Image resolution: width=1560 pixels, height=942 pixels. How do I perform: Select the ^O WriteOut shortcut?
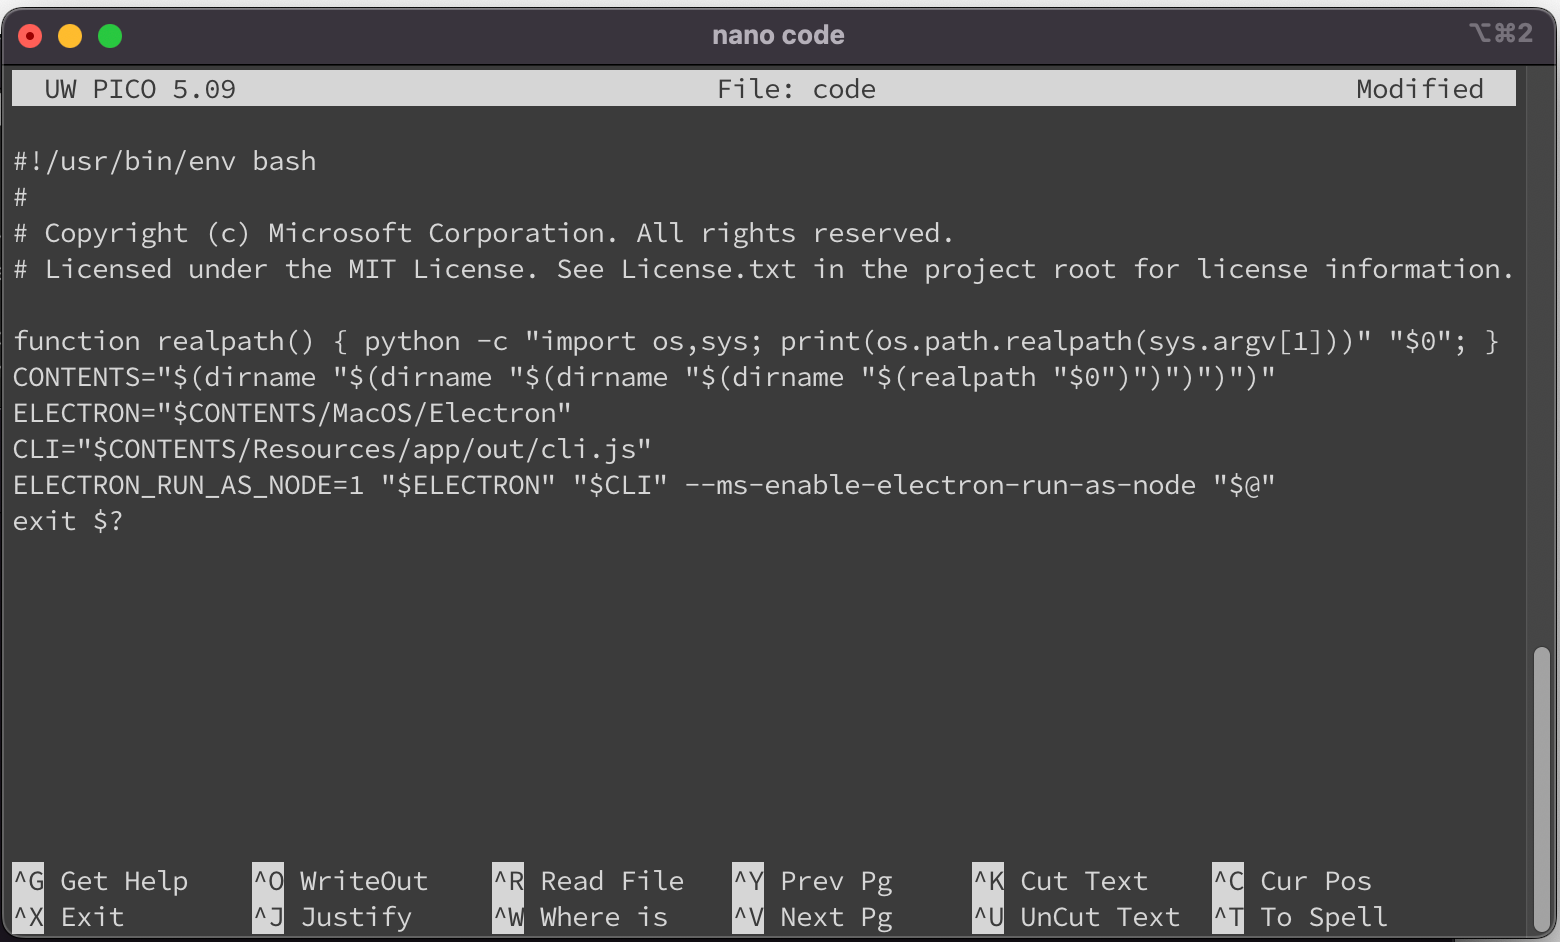[340, 881]
